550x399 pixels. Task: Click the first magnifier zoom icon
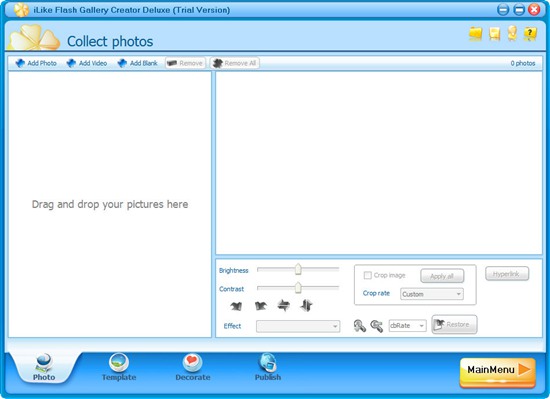pos(360,326)
